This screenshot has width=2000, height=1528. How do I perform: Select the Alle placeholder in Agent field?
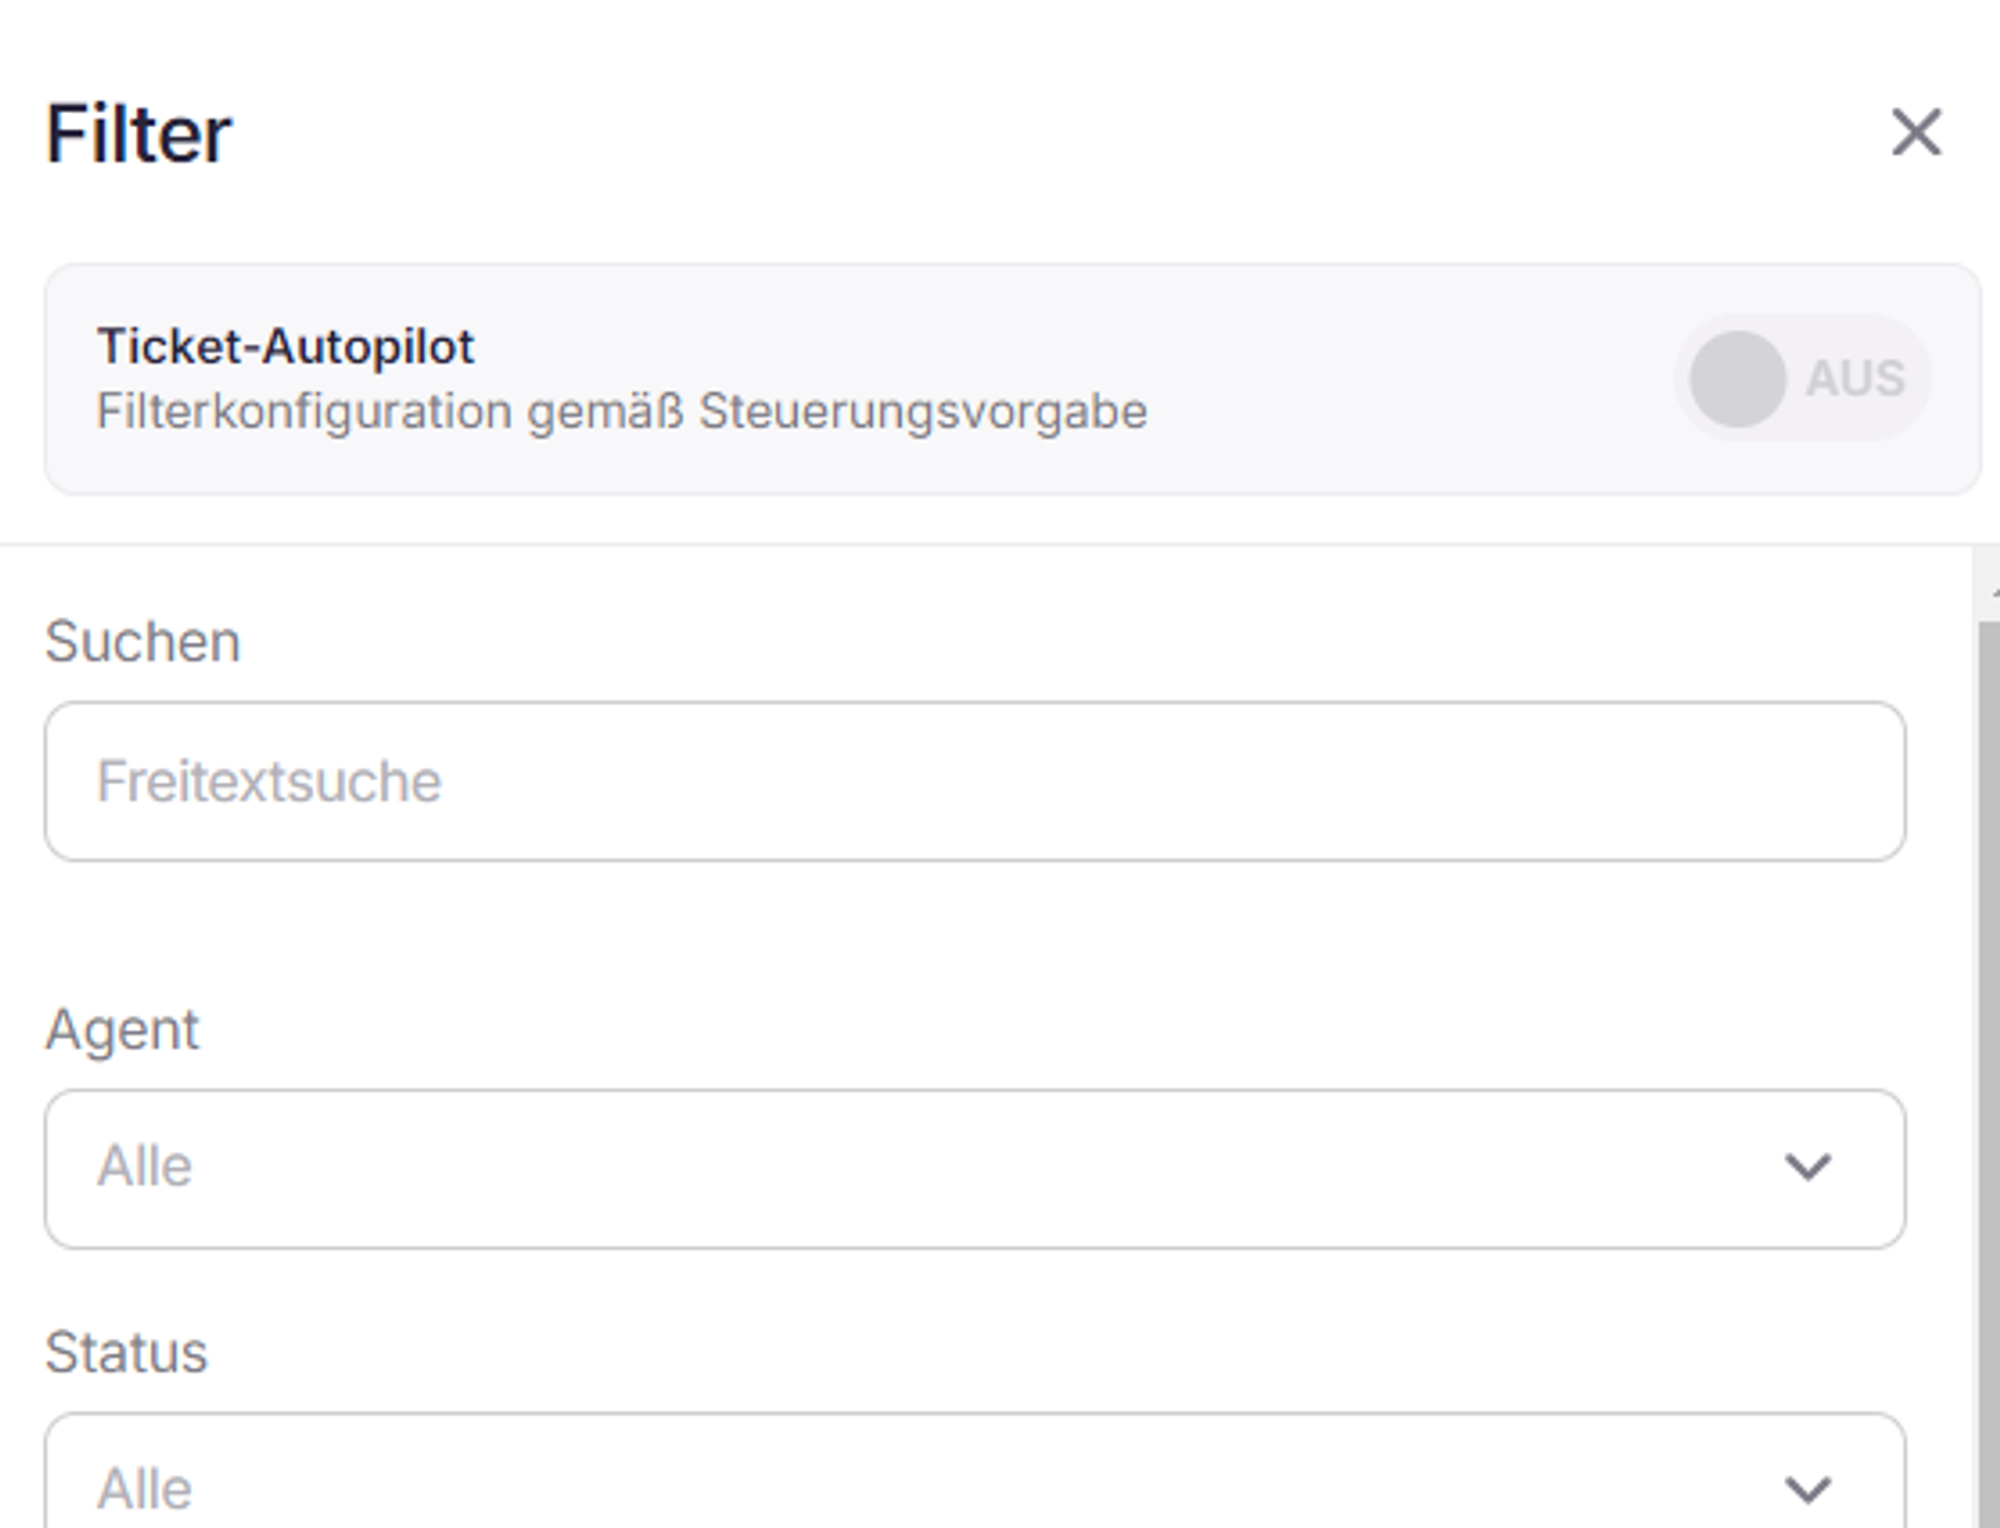point(144,1166)
